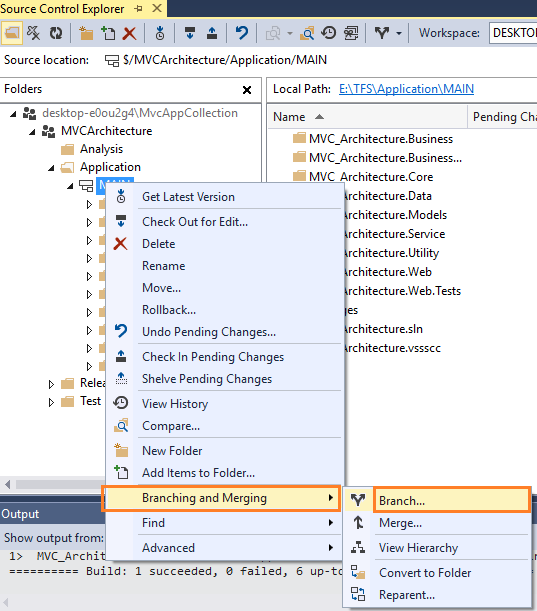Choose Check Out for Edit menu item
The image size is (537, 611).
tap(224, 222)
